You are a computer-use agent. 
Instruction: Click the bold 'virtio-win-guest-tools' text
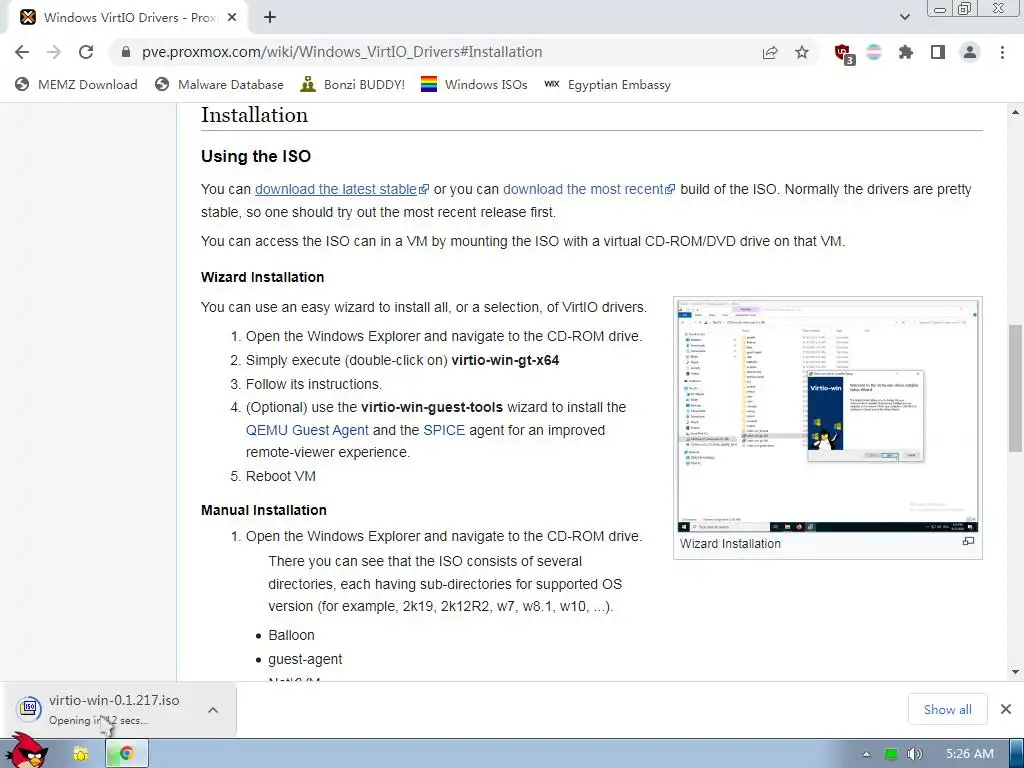[432, 408]
